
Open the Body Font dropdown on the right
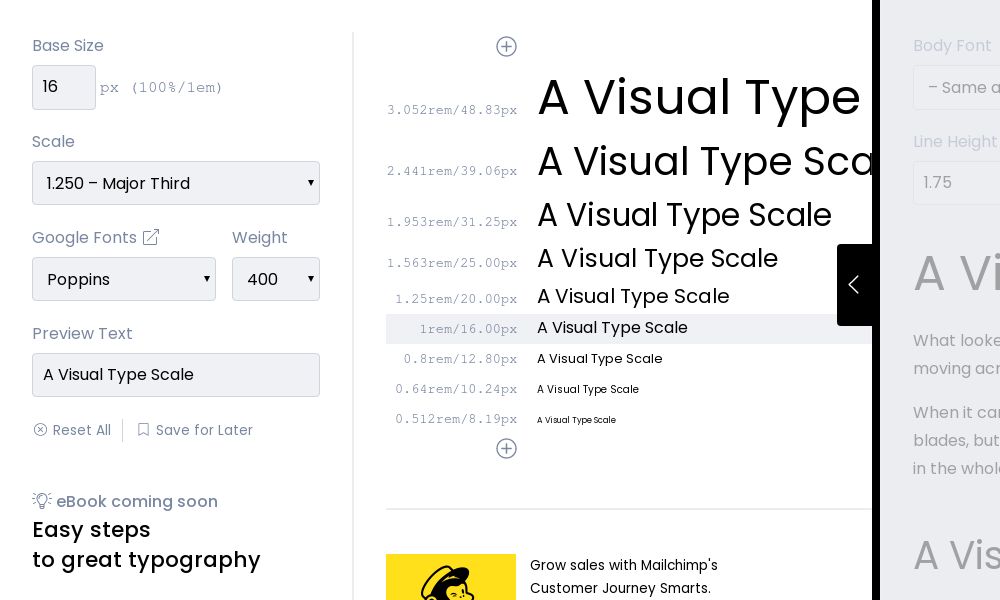point(960,87)
